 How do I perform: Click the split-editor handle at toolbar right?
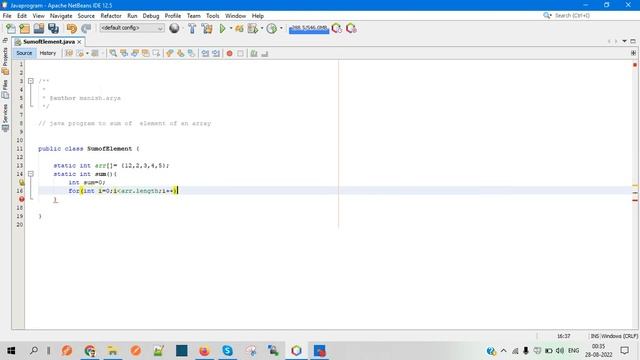pyautogui.click(x=633, y=53)
